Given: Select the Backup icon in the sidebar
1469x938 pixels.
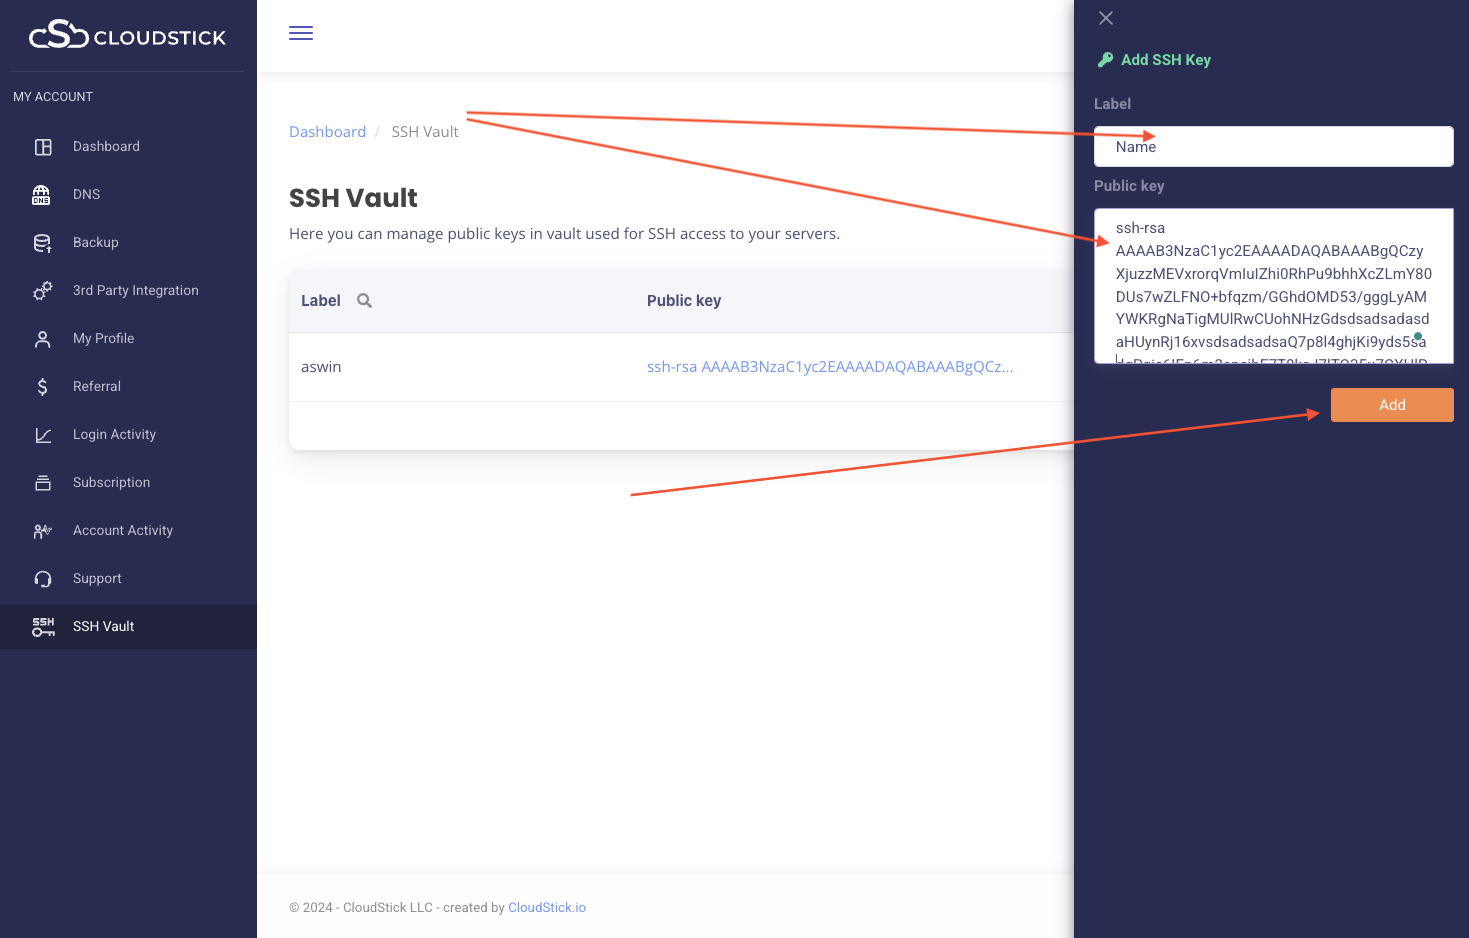Looking at the screenshot, I should 42,242.
